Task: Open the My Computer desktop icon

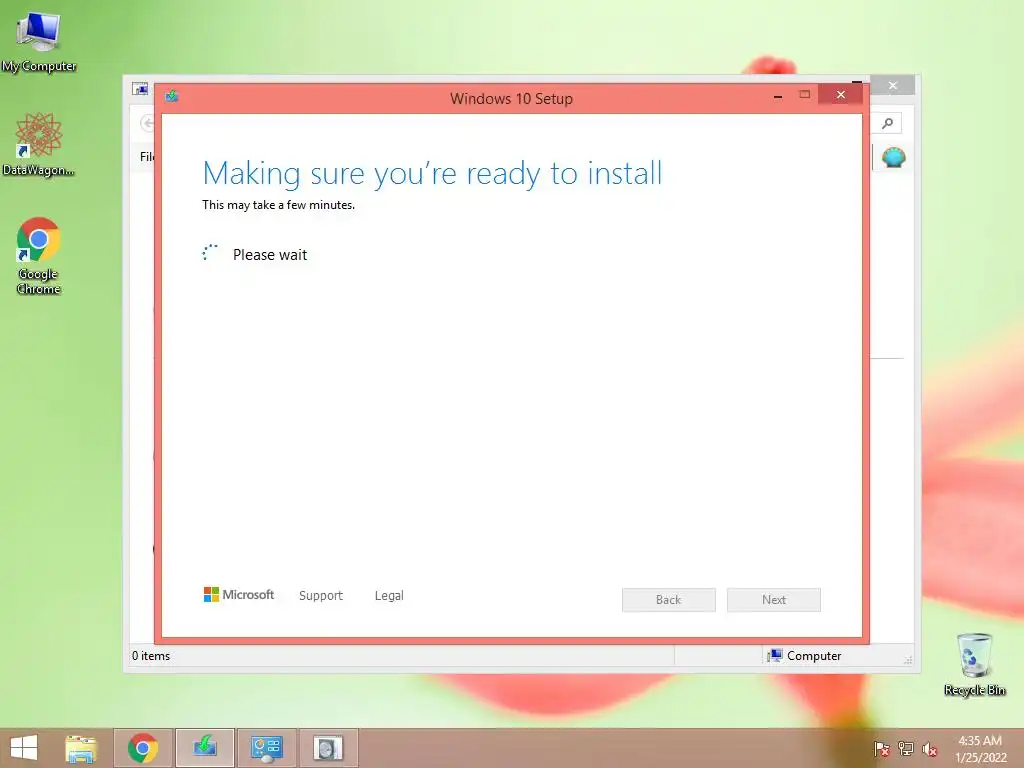Action: pyautogui.click(x=39, y=42)
